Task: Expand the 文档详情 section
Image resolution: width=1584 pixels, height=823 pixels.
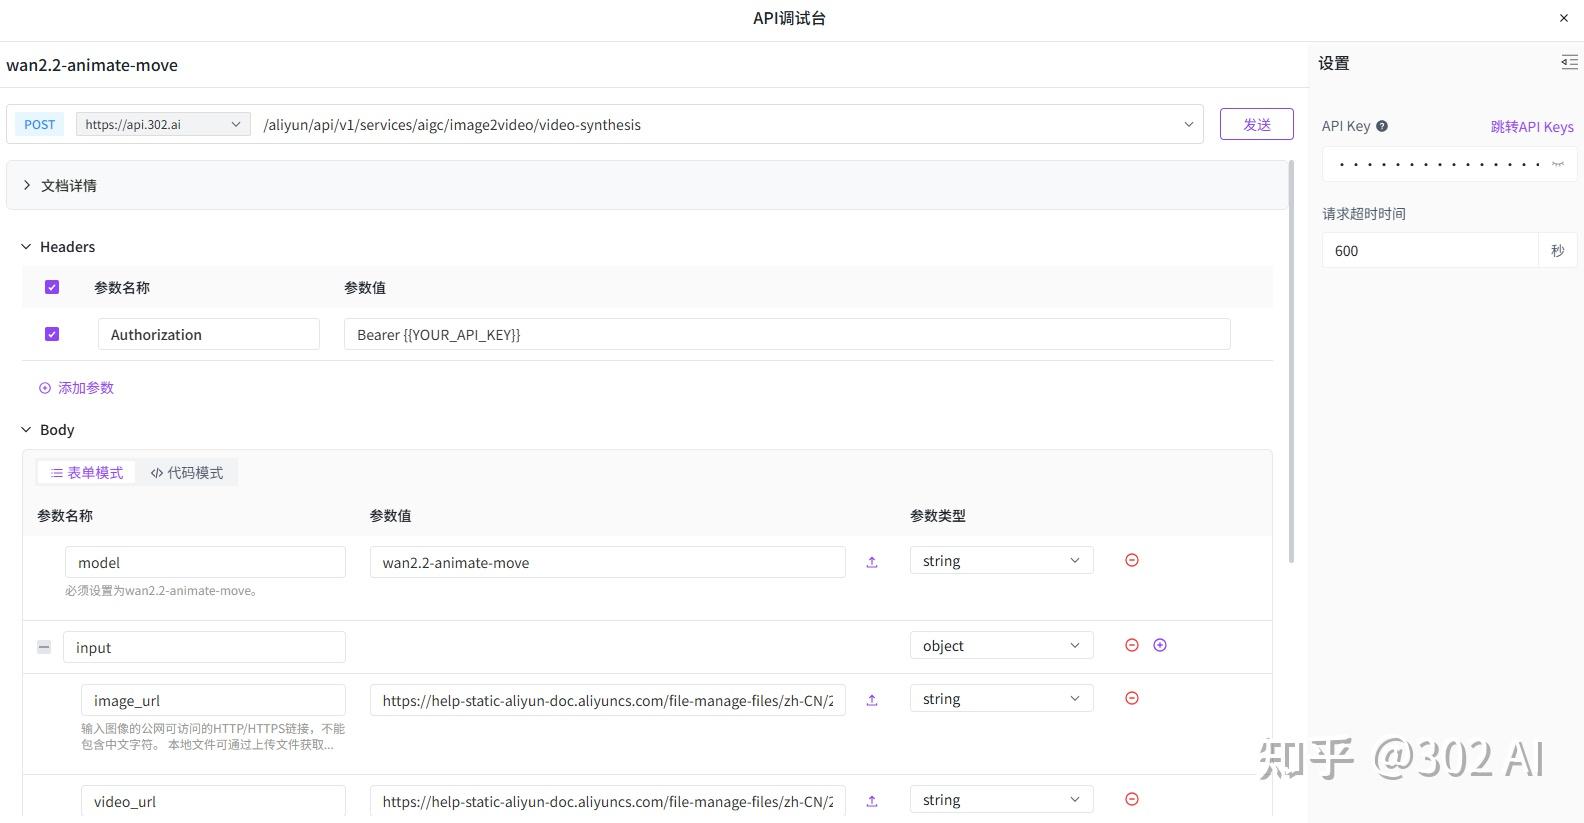Action: pos(27,186)
